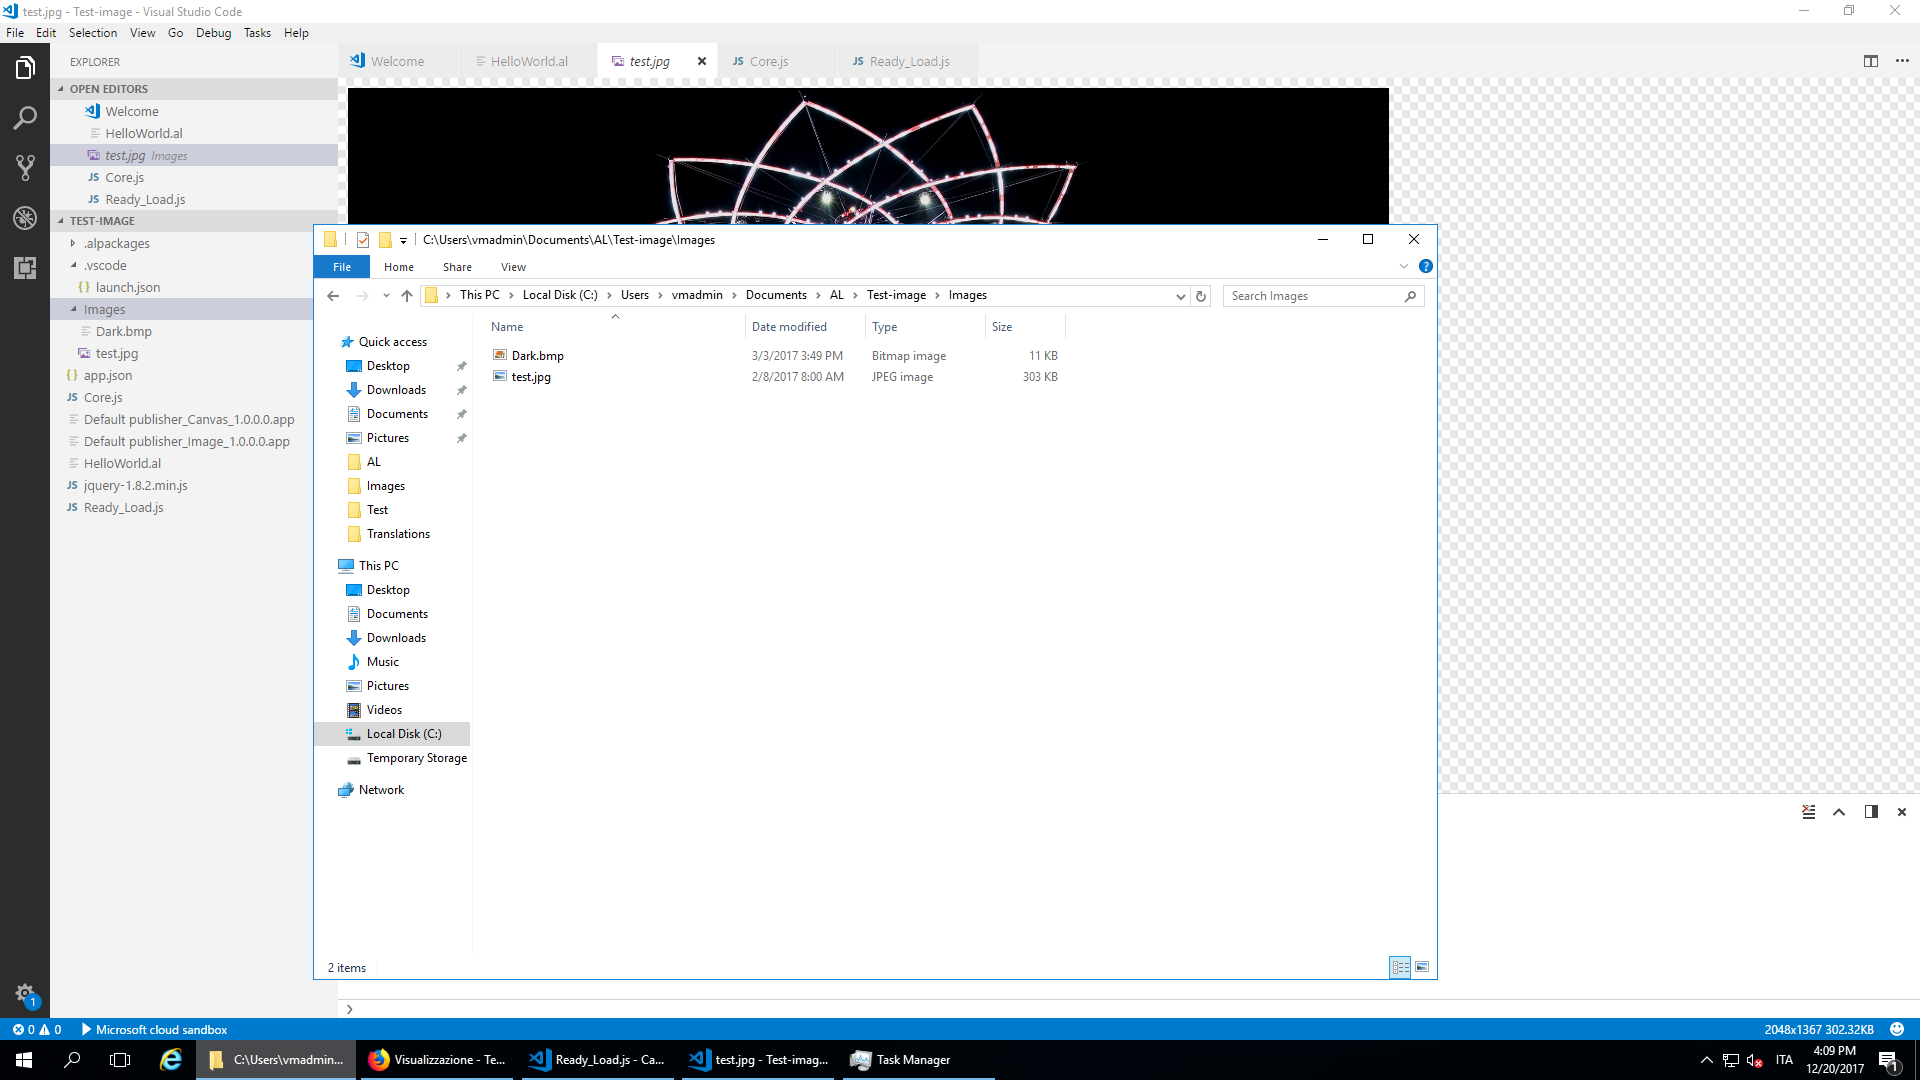This screenshot has height=1080, width=1920.
Task: Open Extensions view in the activity bar
Action: [x=24, y=268]
